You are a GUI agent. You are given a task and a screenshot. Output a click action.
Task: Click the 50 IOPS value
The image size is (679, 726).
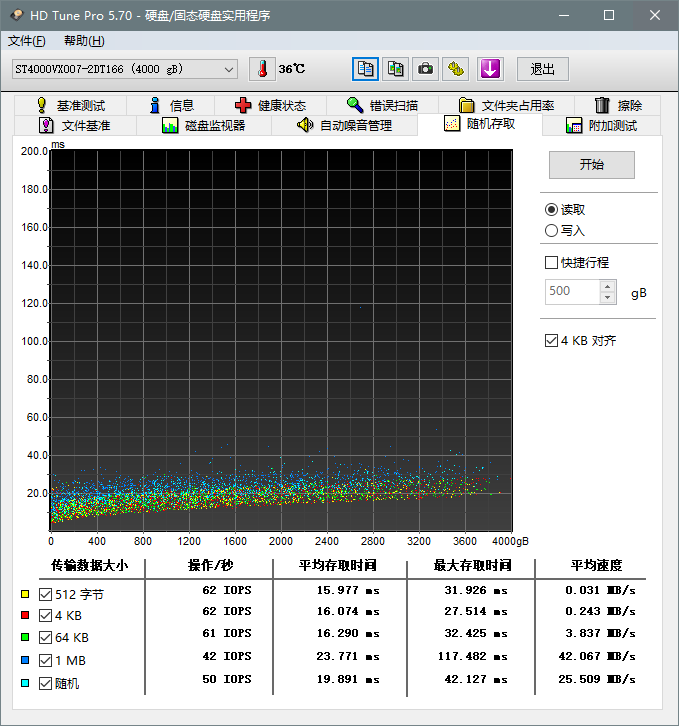[x=227, y=679]
